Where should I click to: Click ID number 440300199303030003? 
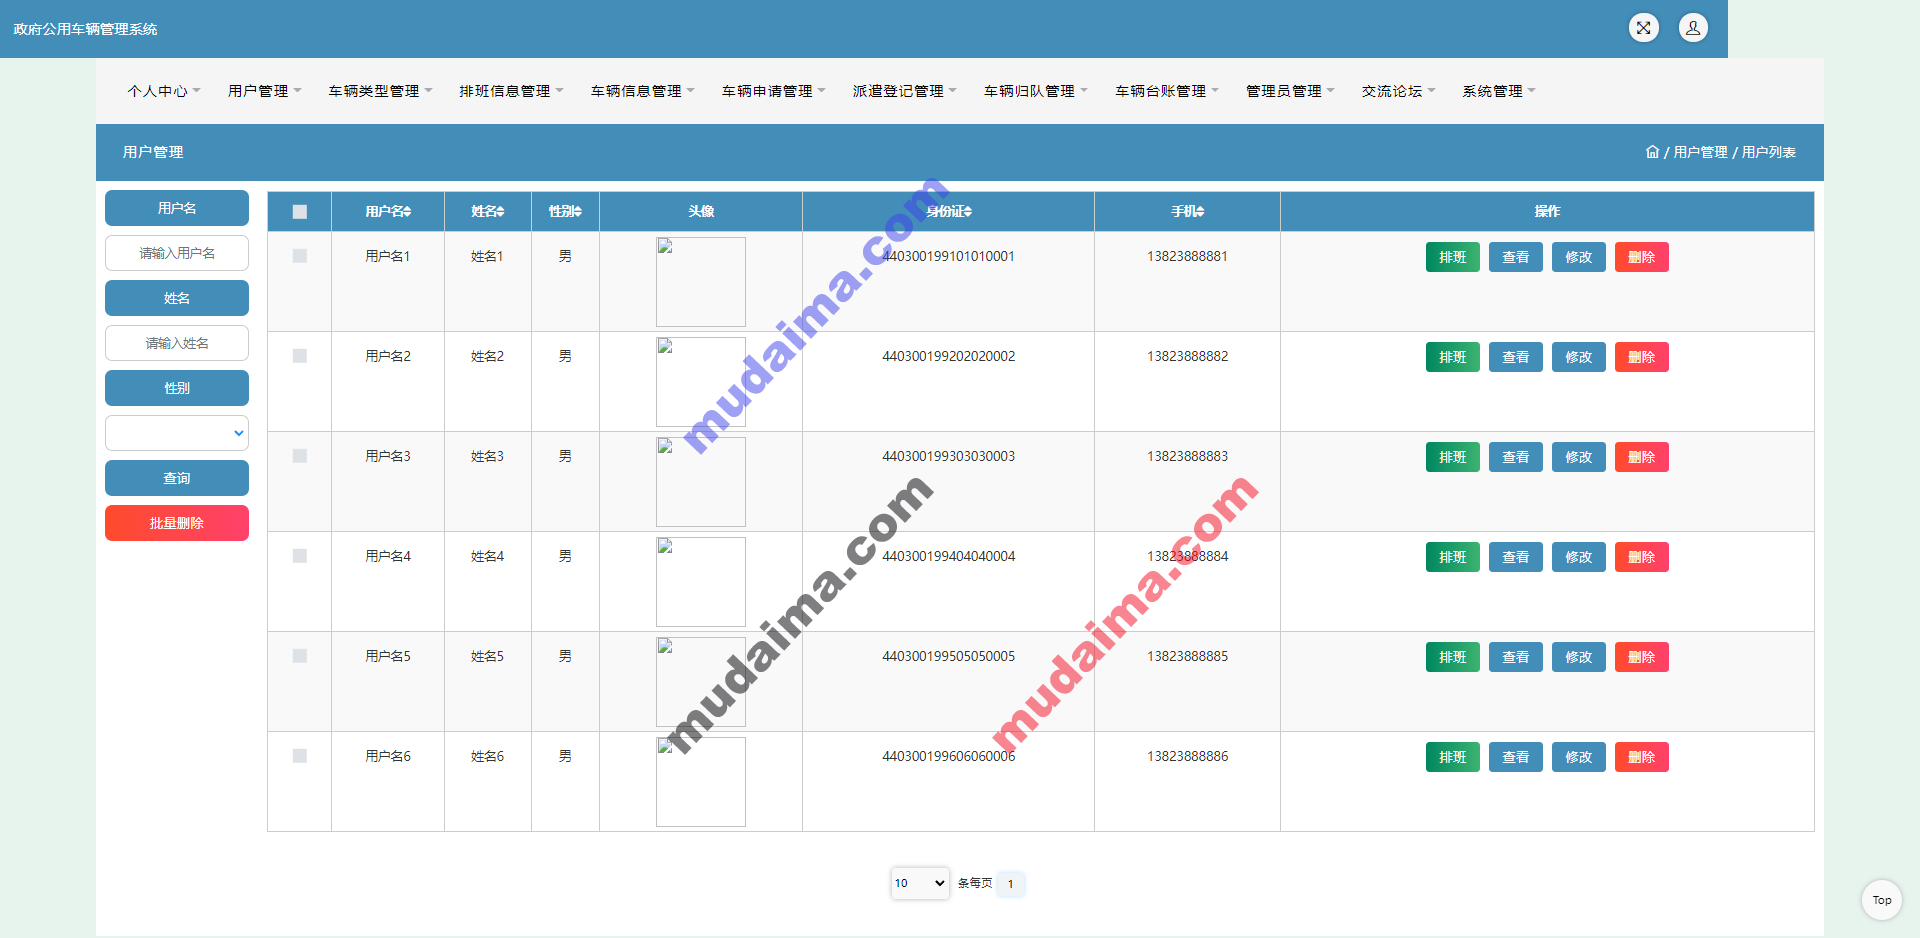948,456
